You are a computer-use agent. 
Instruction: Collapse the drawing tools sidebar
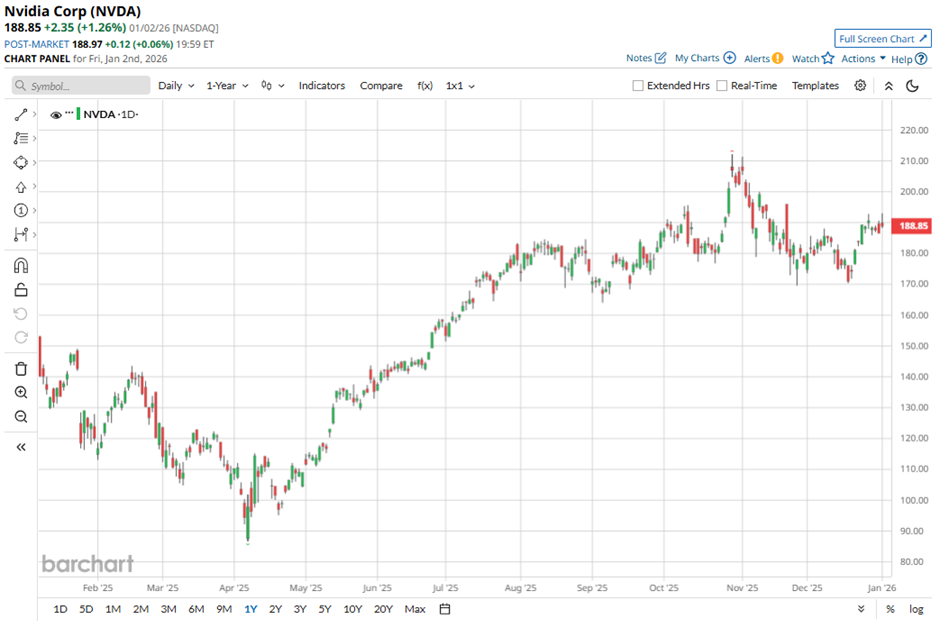pos(21,447)
